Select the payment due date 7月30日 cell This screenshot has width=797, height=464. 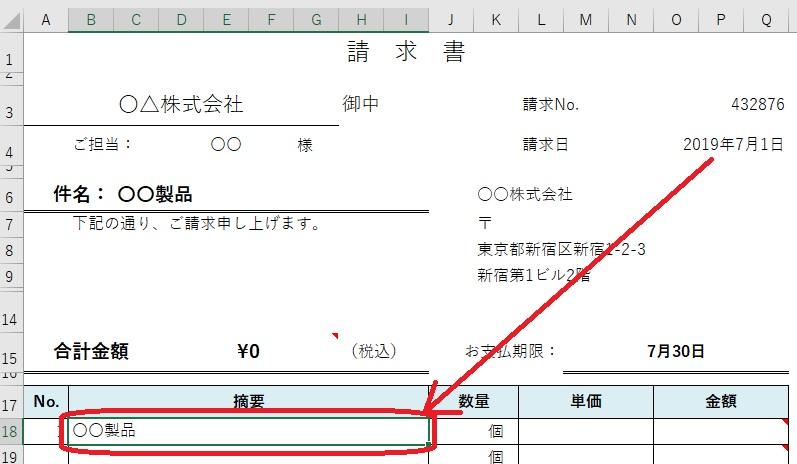click(x=675, y=351)
